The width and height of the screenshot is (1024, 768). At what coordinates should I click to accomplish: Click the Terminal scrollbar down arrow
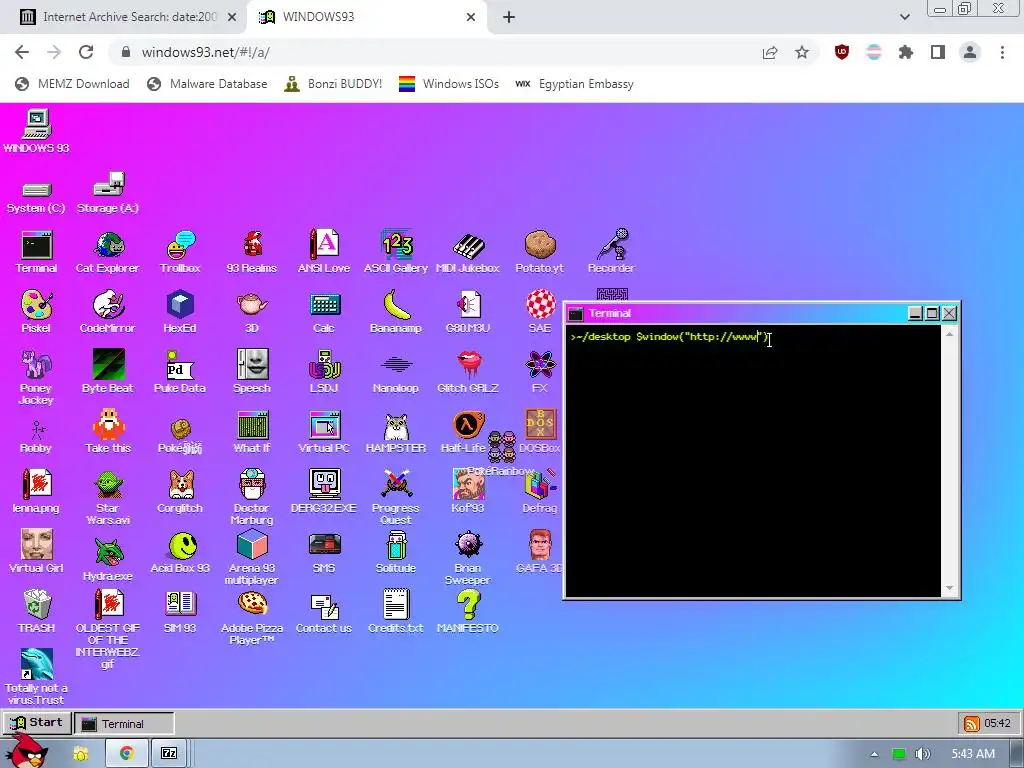pos(950,588)
